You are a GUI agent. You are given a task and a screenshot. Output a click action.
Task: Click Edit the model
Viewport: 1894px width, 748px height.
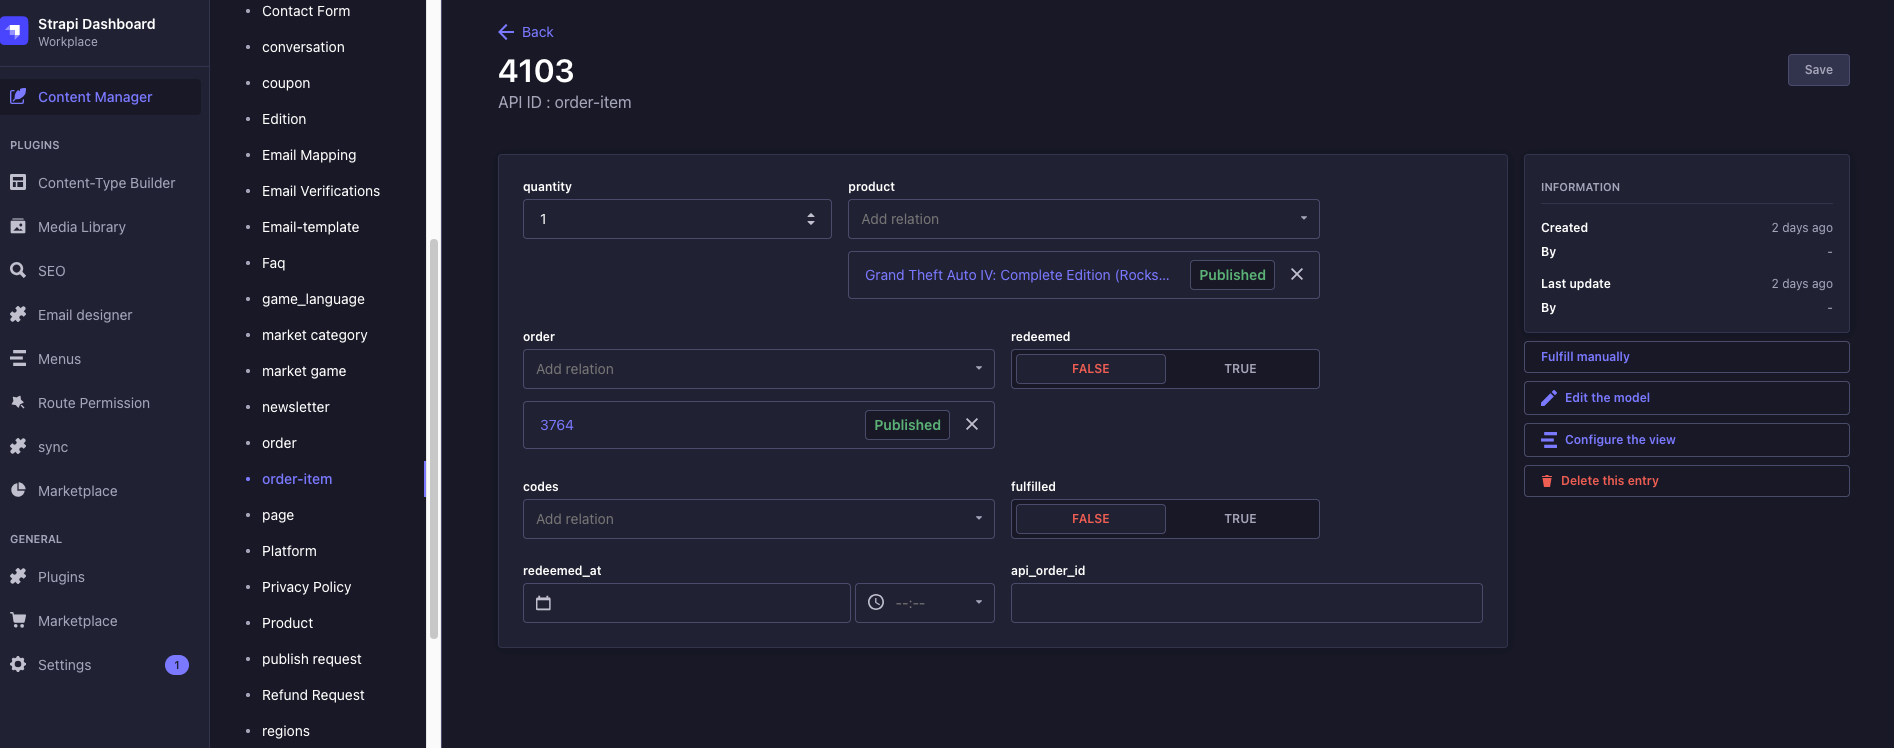pos(1686,398)
